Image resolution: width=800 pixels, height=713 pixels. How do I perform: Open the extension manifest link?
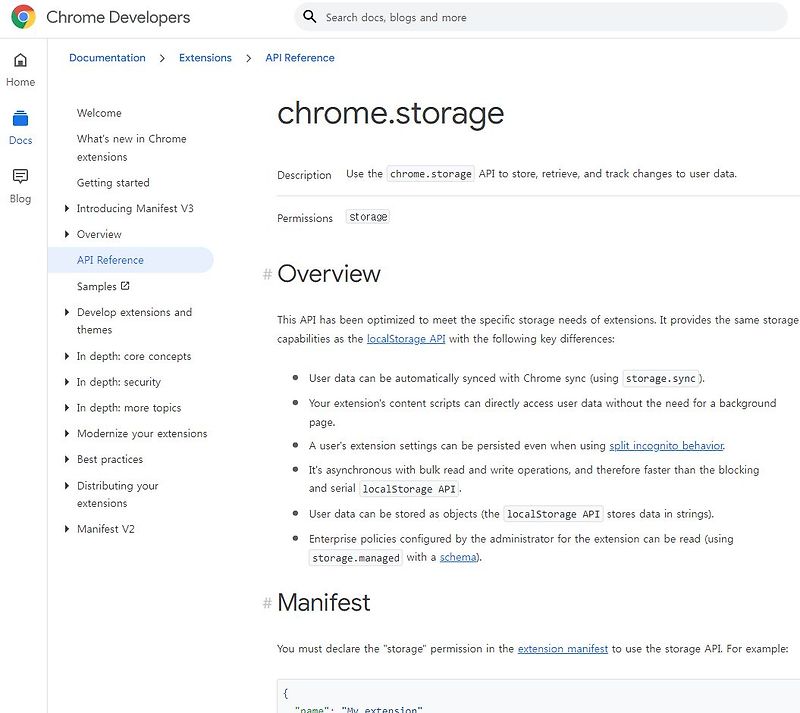(562, 648)
